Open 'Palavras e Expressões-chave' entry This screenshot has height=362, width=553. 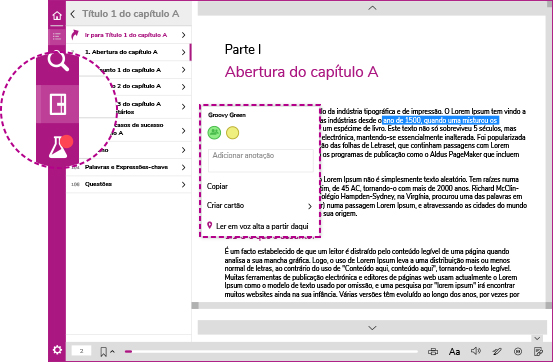pos(126,167)
